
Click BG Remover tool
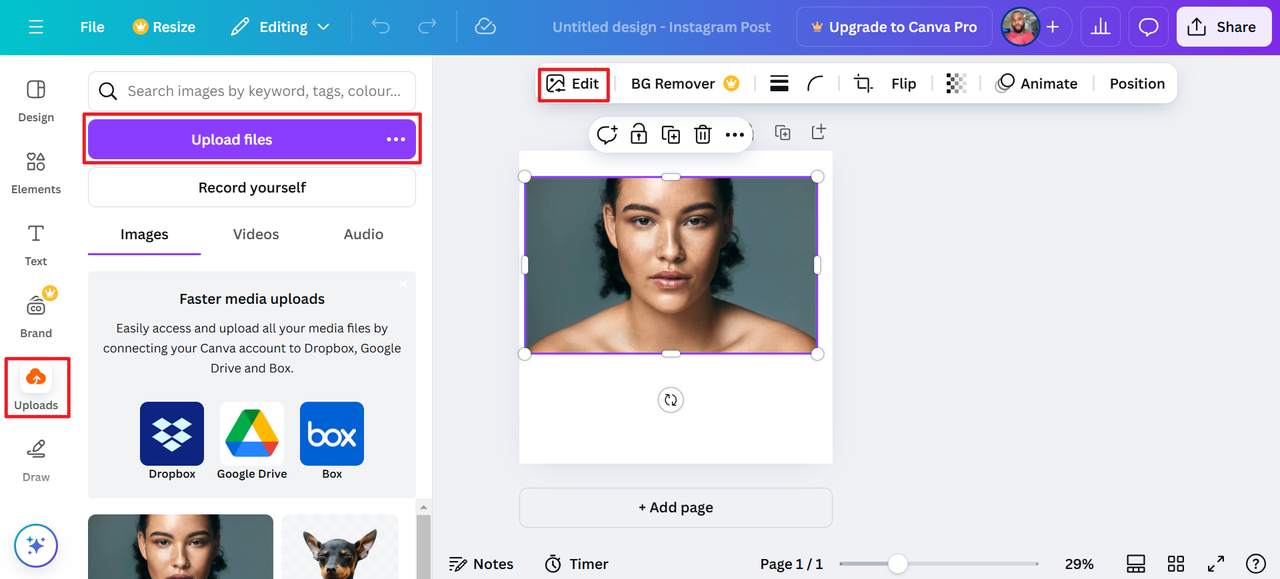point(685,84)
